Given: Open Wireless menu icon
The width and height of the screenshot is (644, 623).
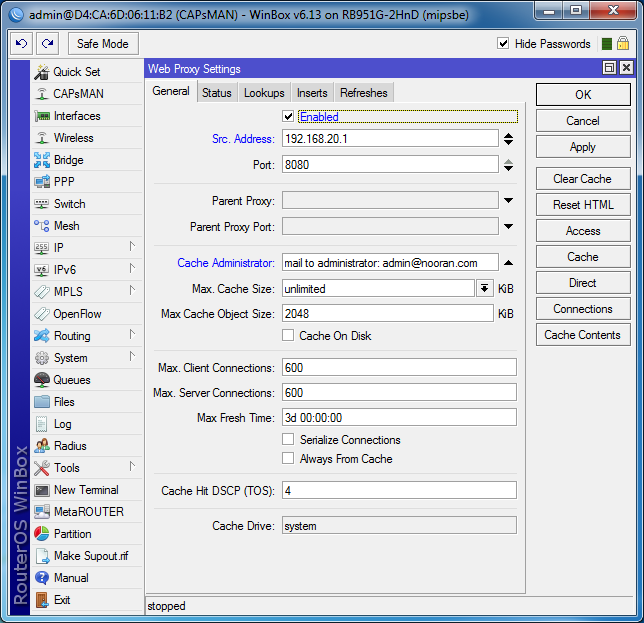Looking at the screenshot, I should point(41,138).
